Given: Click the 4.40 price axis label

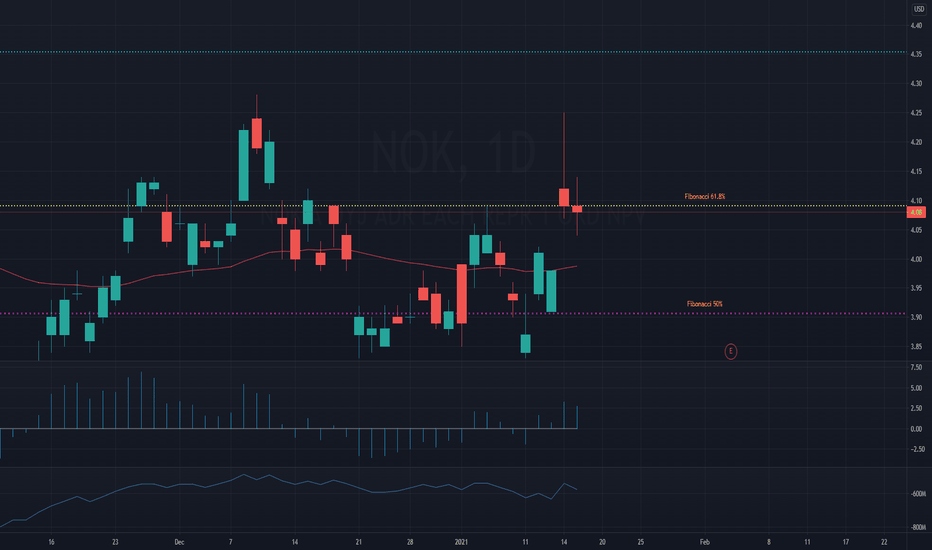Looking at the screenshot, I should [x=916, y=26].
